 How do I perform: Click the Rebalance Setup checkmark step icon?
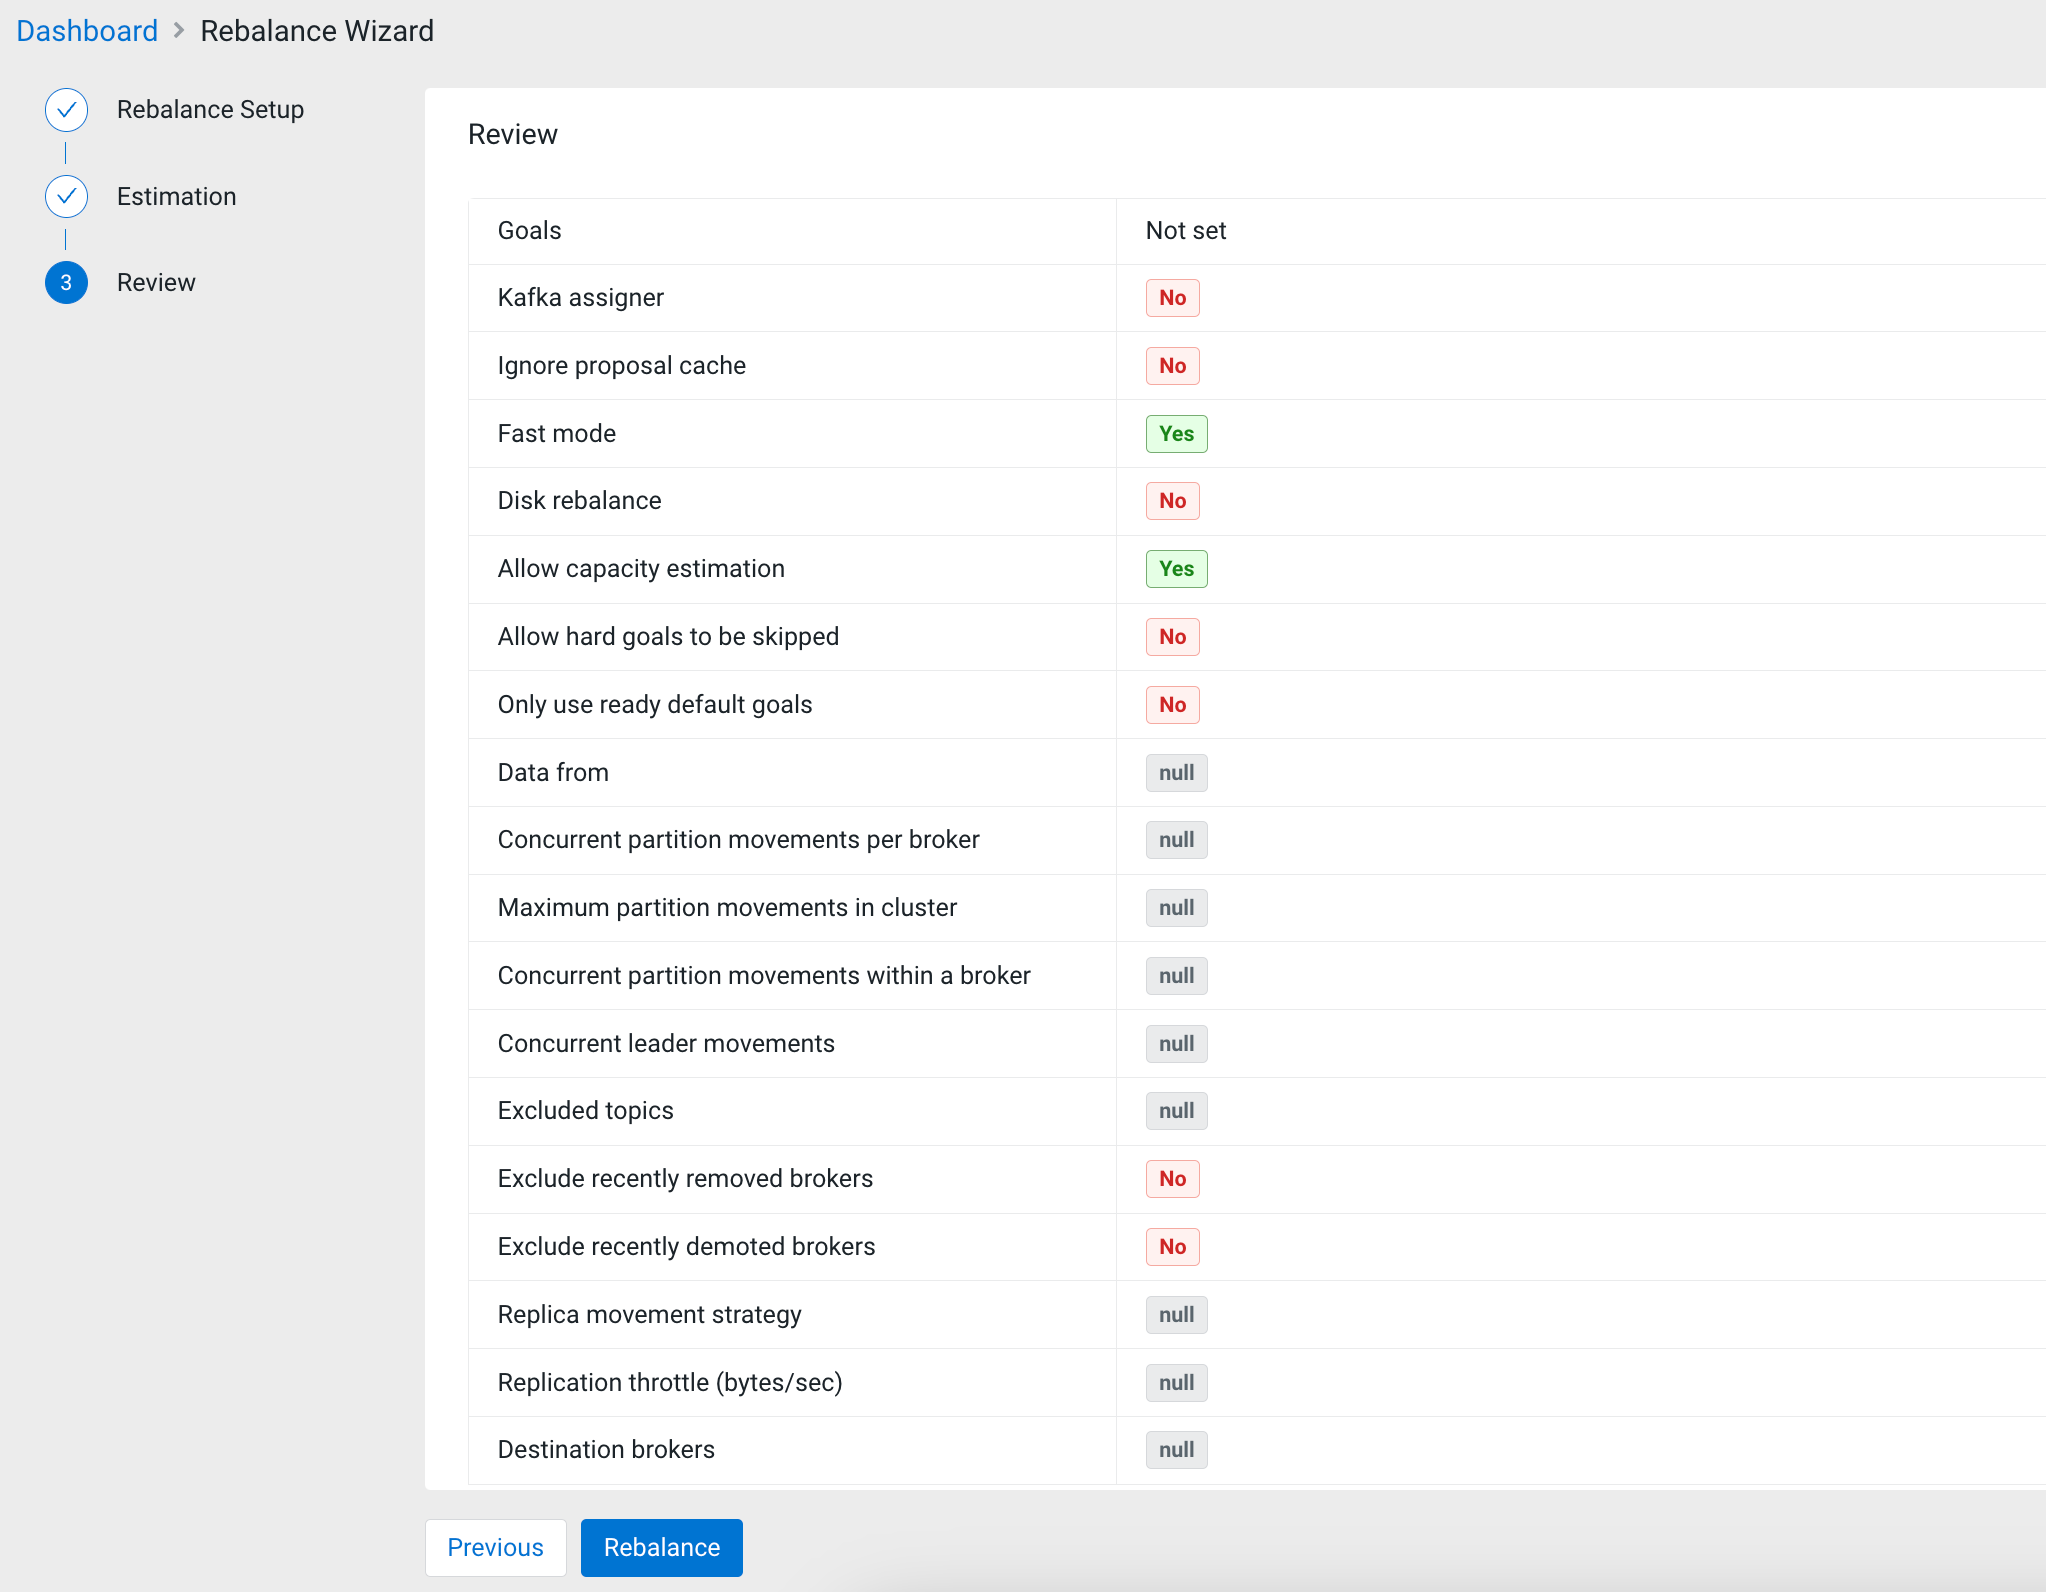[66, 110]
